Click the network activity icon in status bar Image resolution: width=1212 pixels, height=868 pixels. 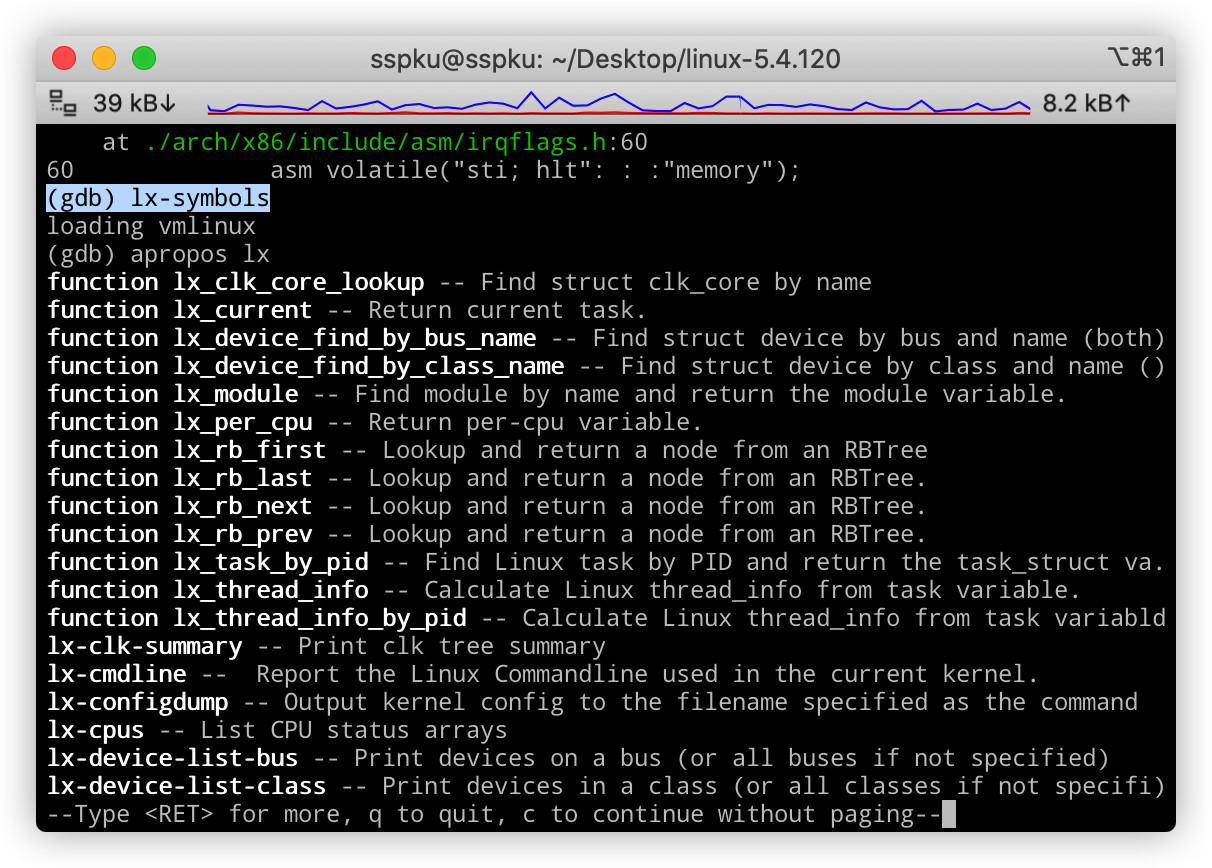click(63, 102)
